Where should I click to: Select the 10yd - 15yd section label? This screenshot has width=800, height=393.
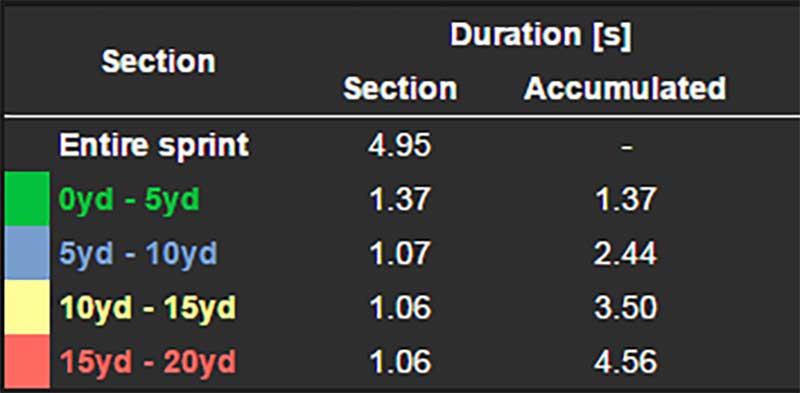(148, 308)
